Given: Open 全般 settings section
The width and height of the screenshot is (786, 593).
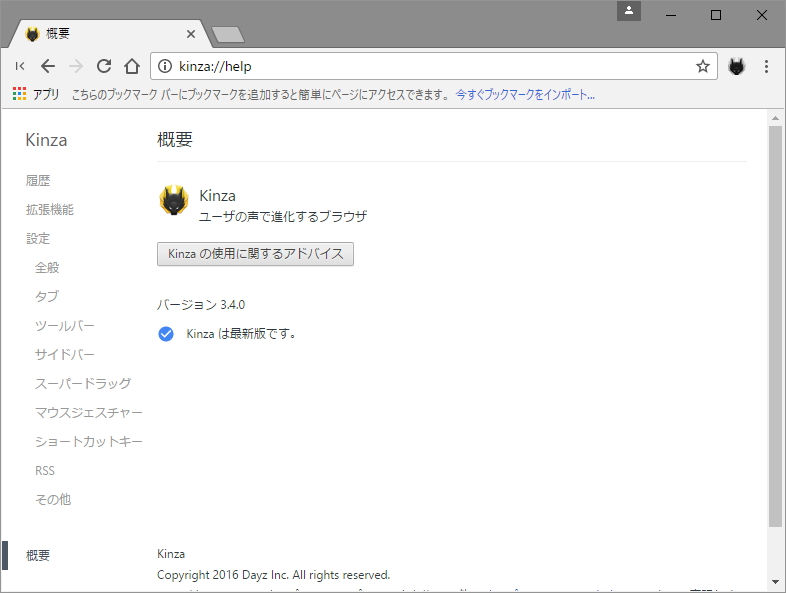Looking at the screenshot, I should (x=47, y=268).
